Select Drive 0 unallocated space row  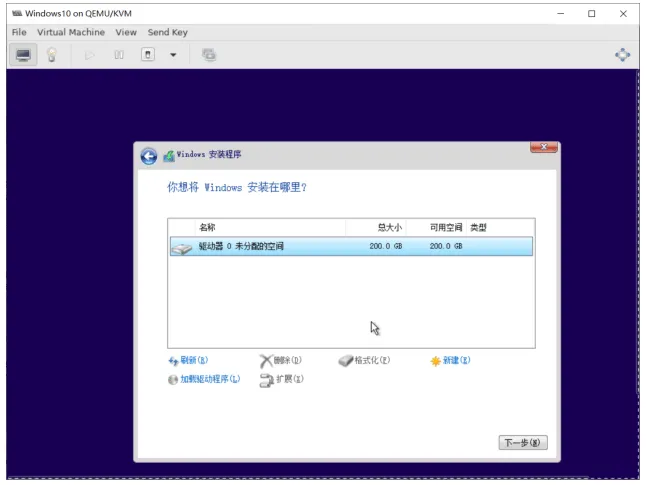click(x=351, y=246)
